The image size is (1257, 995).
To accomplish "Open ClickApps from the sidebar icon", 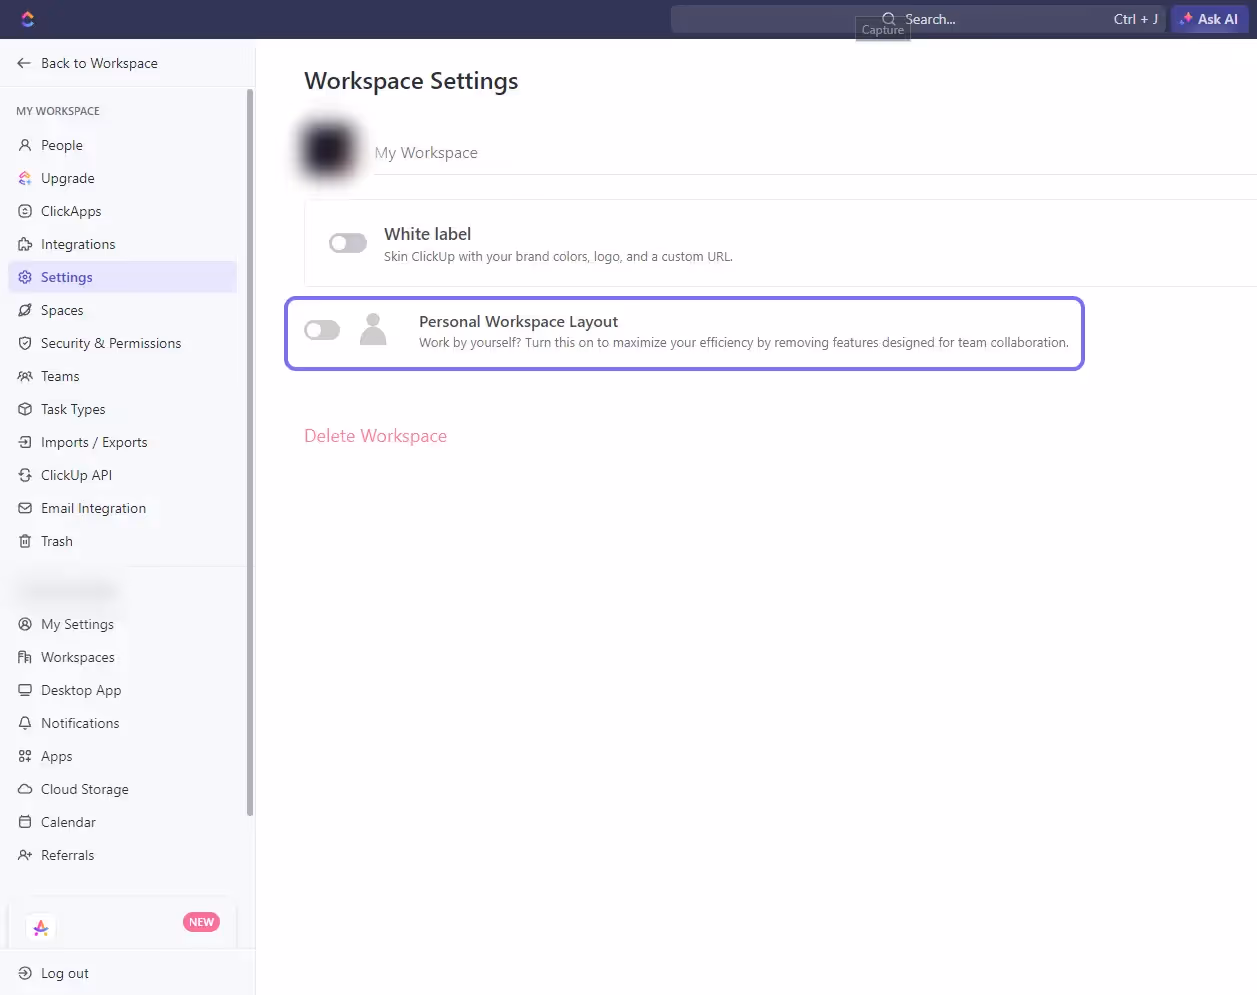I will pyautogui.click(x=23, y=211).
